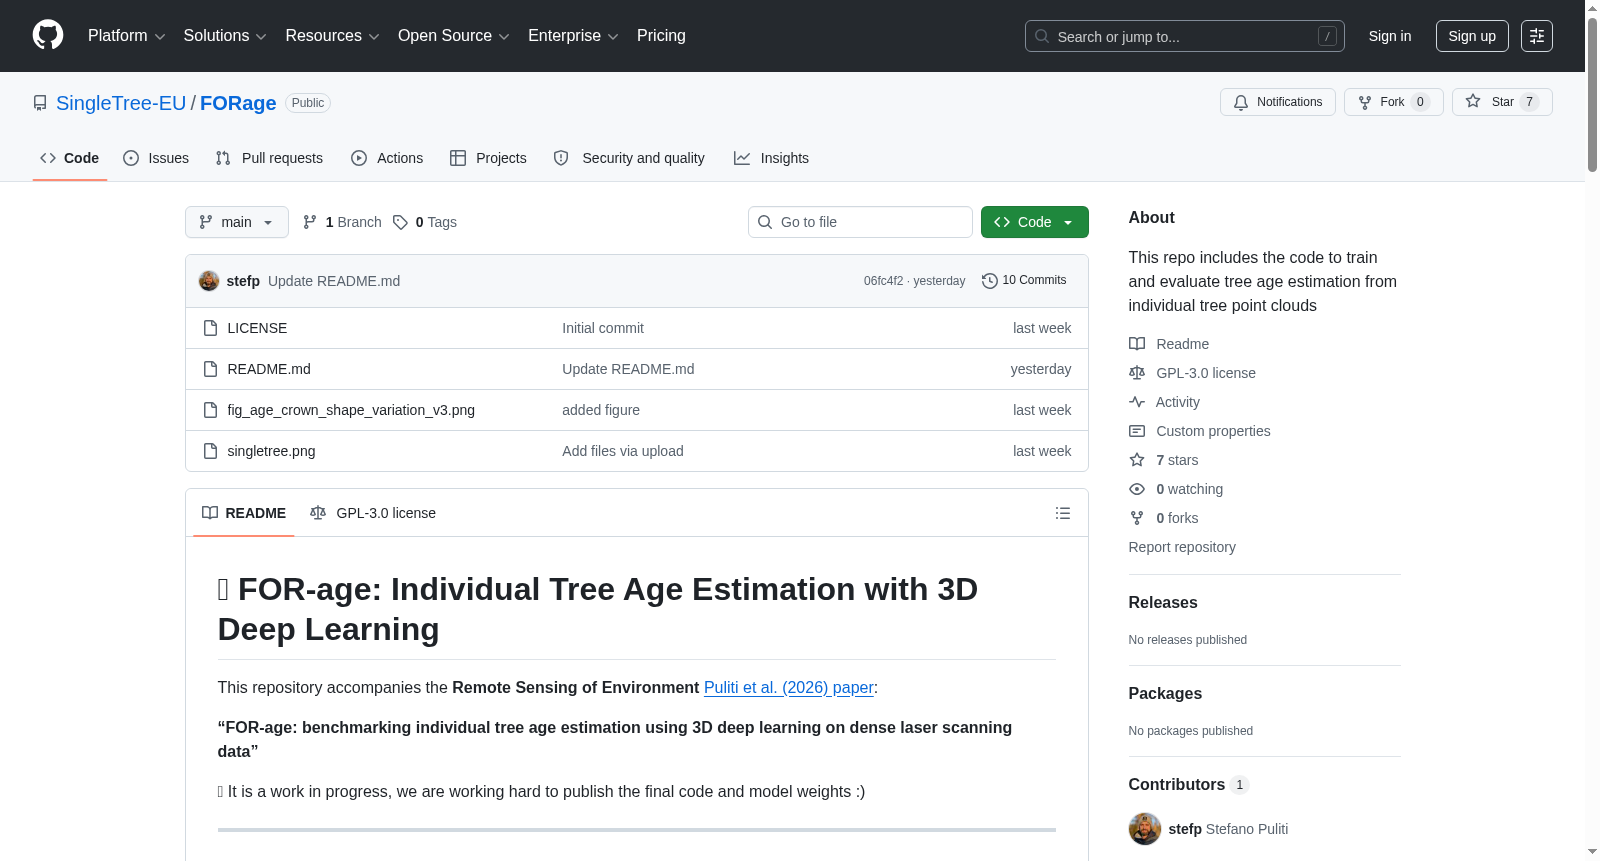Fork the repository
The height and width of the screenshot is (861, 1600).
tap(1393, 102)
